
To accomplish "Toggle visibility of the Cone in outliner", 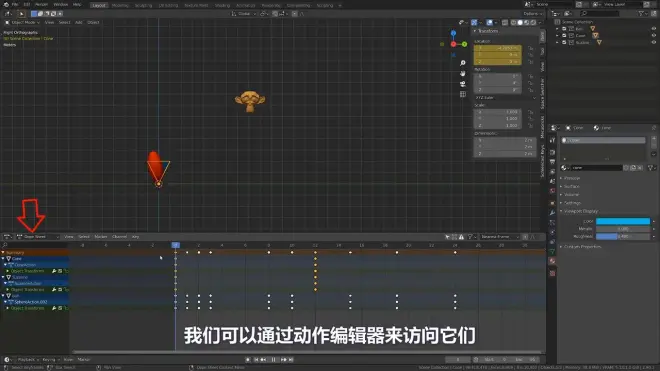I will click(x=654, y=35).
